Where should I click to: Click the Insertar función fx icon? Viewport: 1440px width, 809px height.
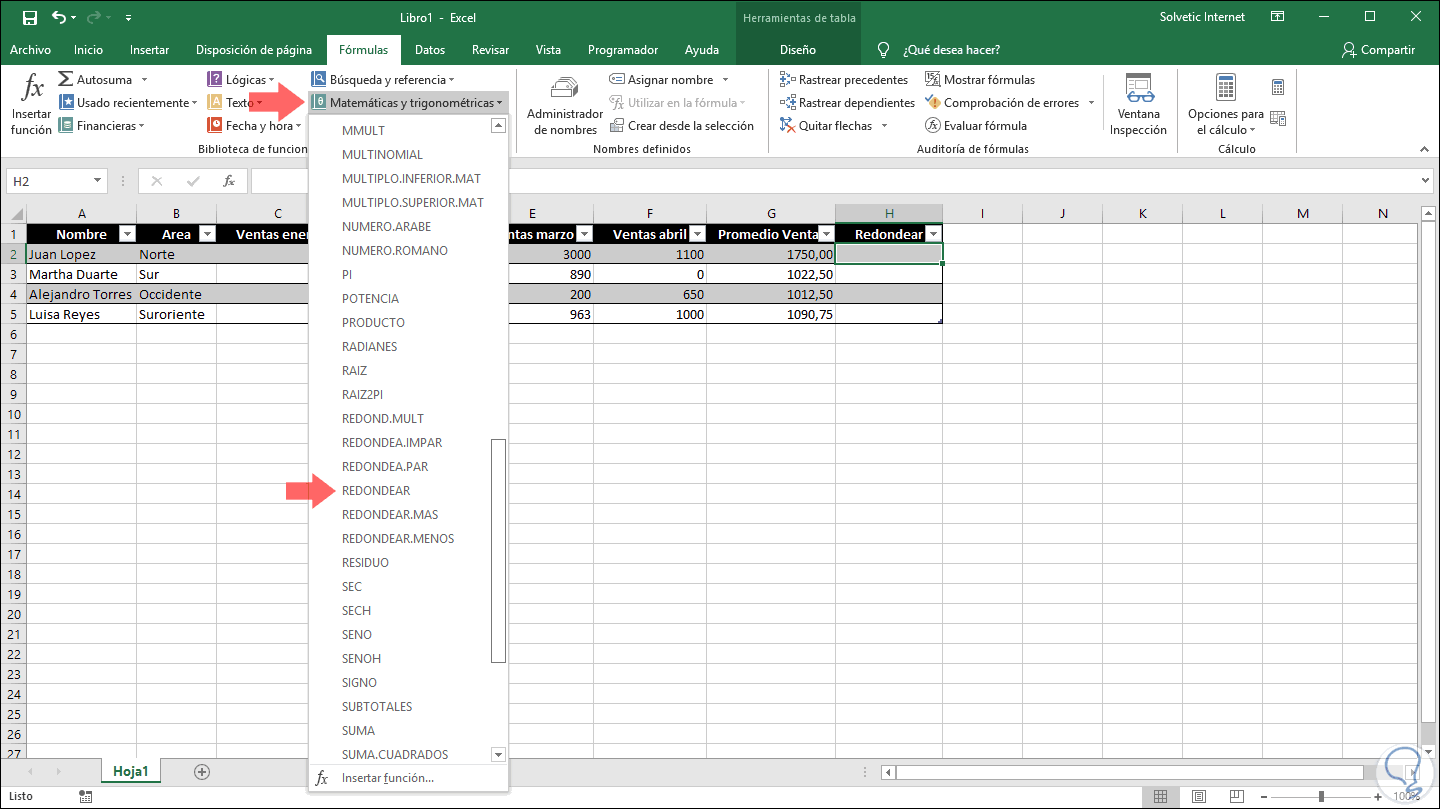pos(32,90)
